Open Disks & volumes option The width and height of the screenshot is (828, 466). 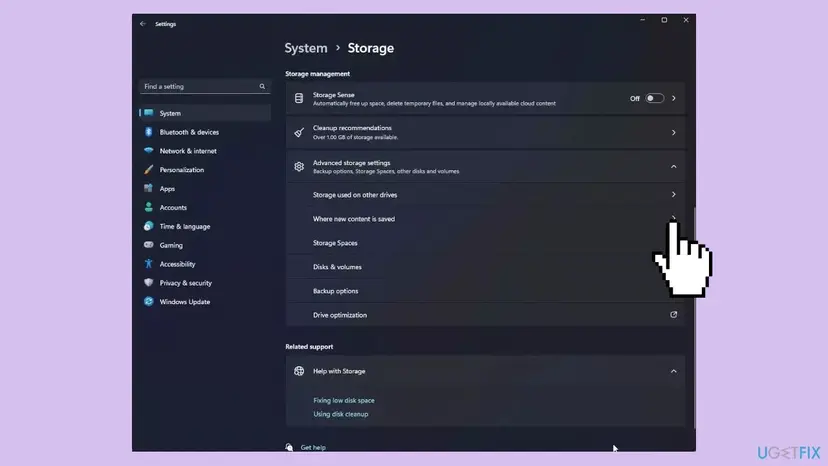coord(485,267)
